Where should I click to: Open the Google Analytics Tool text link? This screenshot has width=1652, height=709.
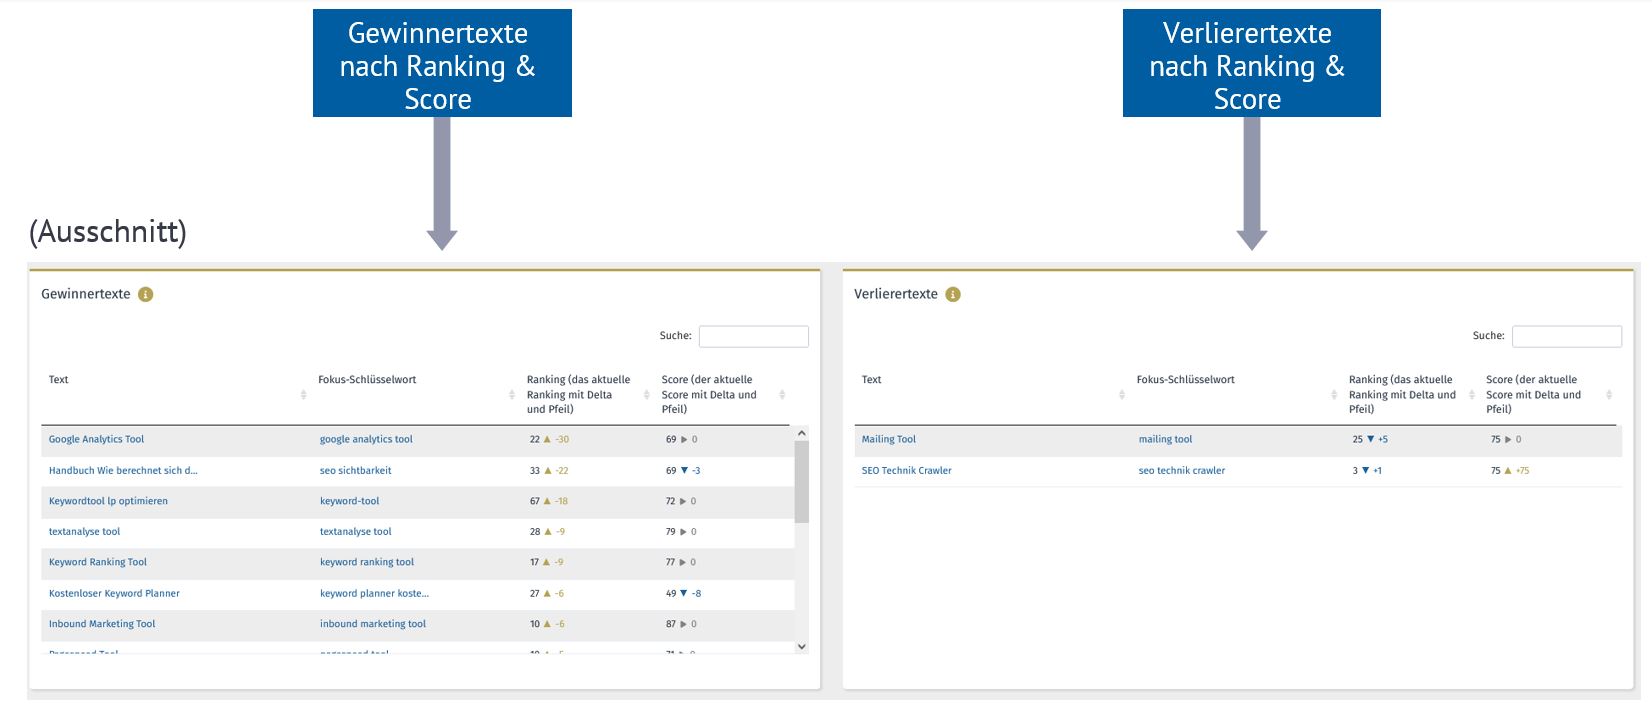tap(96, 439)
